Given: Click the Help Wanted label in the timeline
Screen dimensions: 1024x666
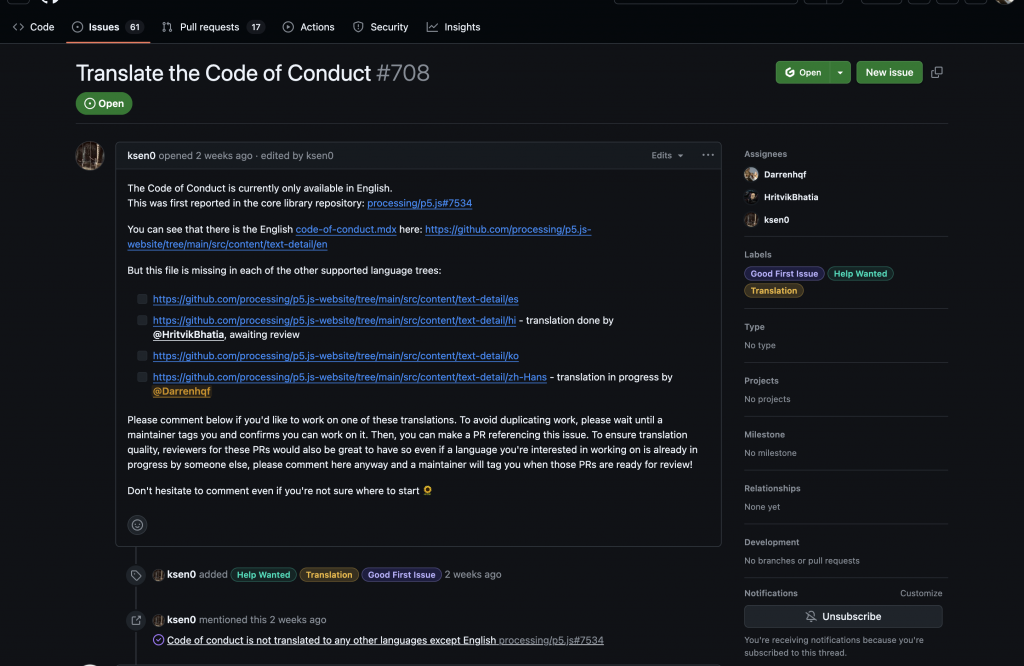Looking at the screenshot, I should [263, 575].
